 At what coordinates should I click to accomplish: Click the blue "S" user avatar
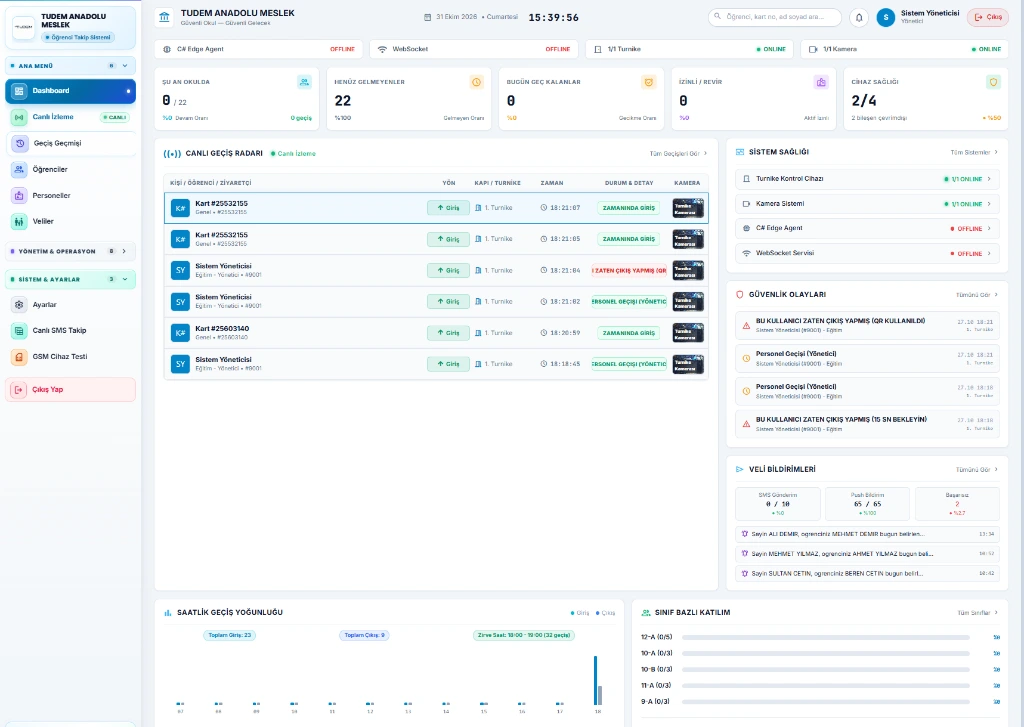coord(886,18)
